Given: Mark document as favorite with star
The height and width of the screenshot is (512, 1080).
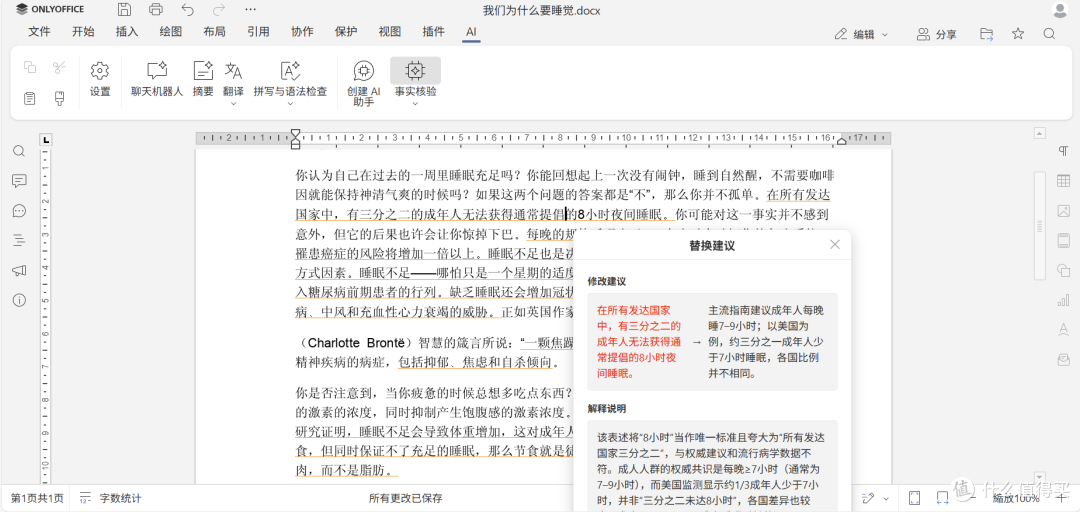Looking at the screenshot, I should point(1018,34).
